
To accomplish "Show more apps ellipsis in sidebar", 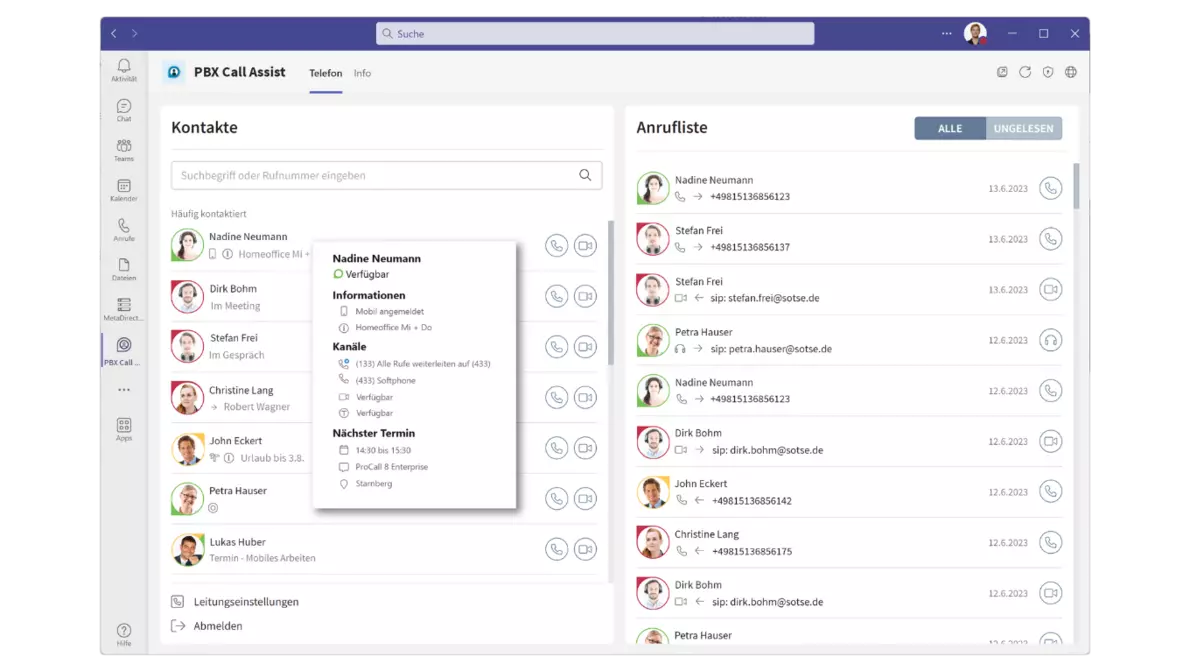I will [124, 389].
